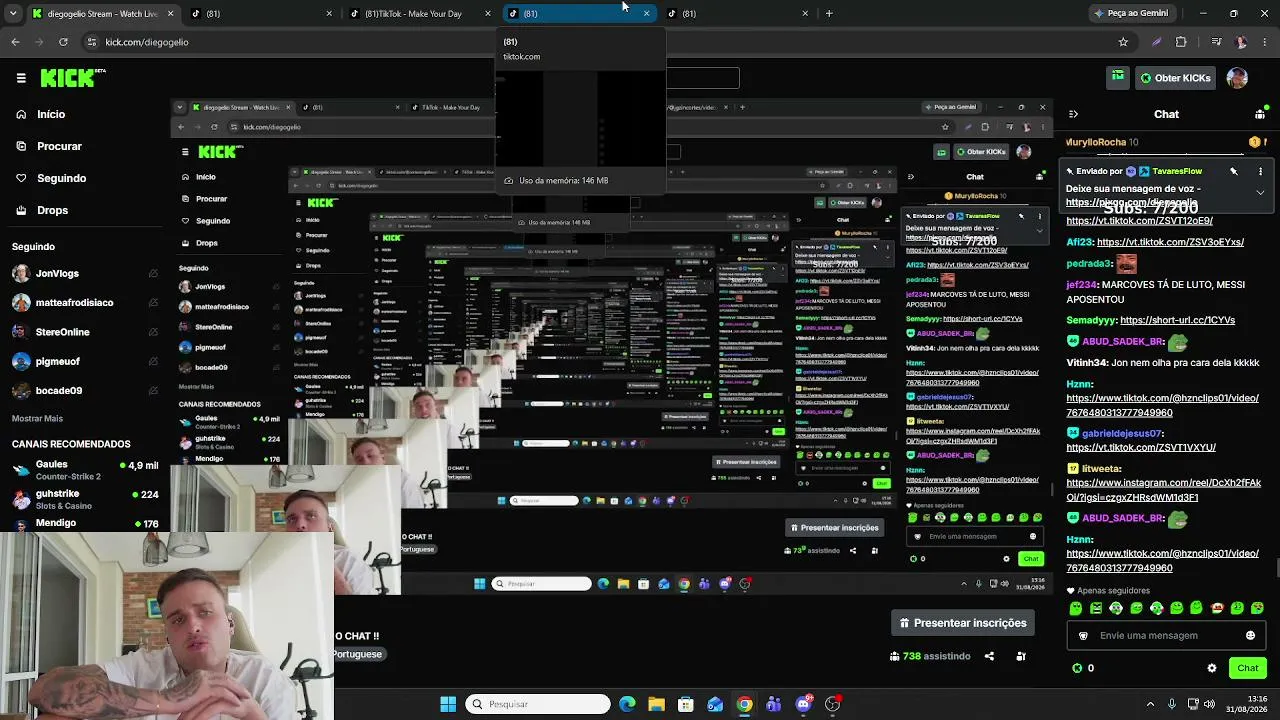This screenshot has width=1280, height=720.
Task: Open a new browser tab
Action: [829, 14]
